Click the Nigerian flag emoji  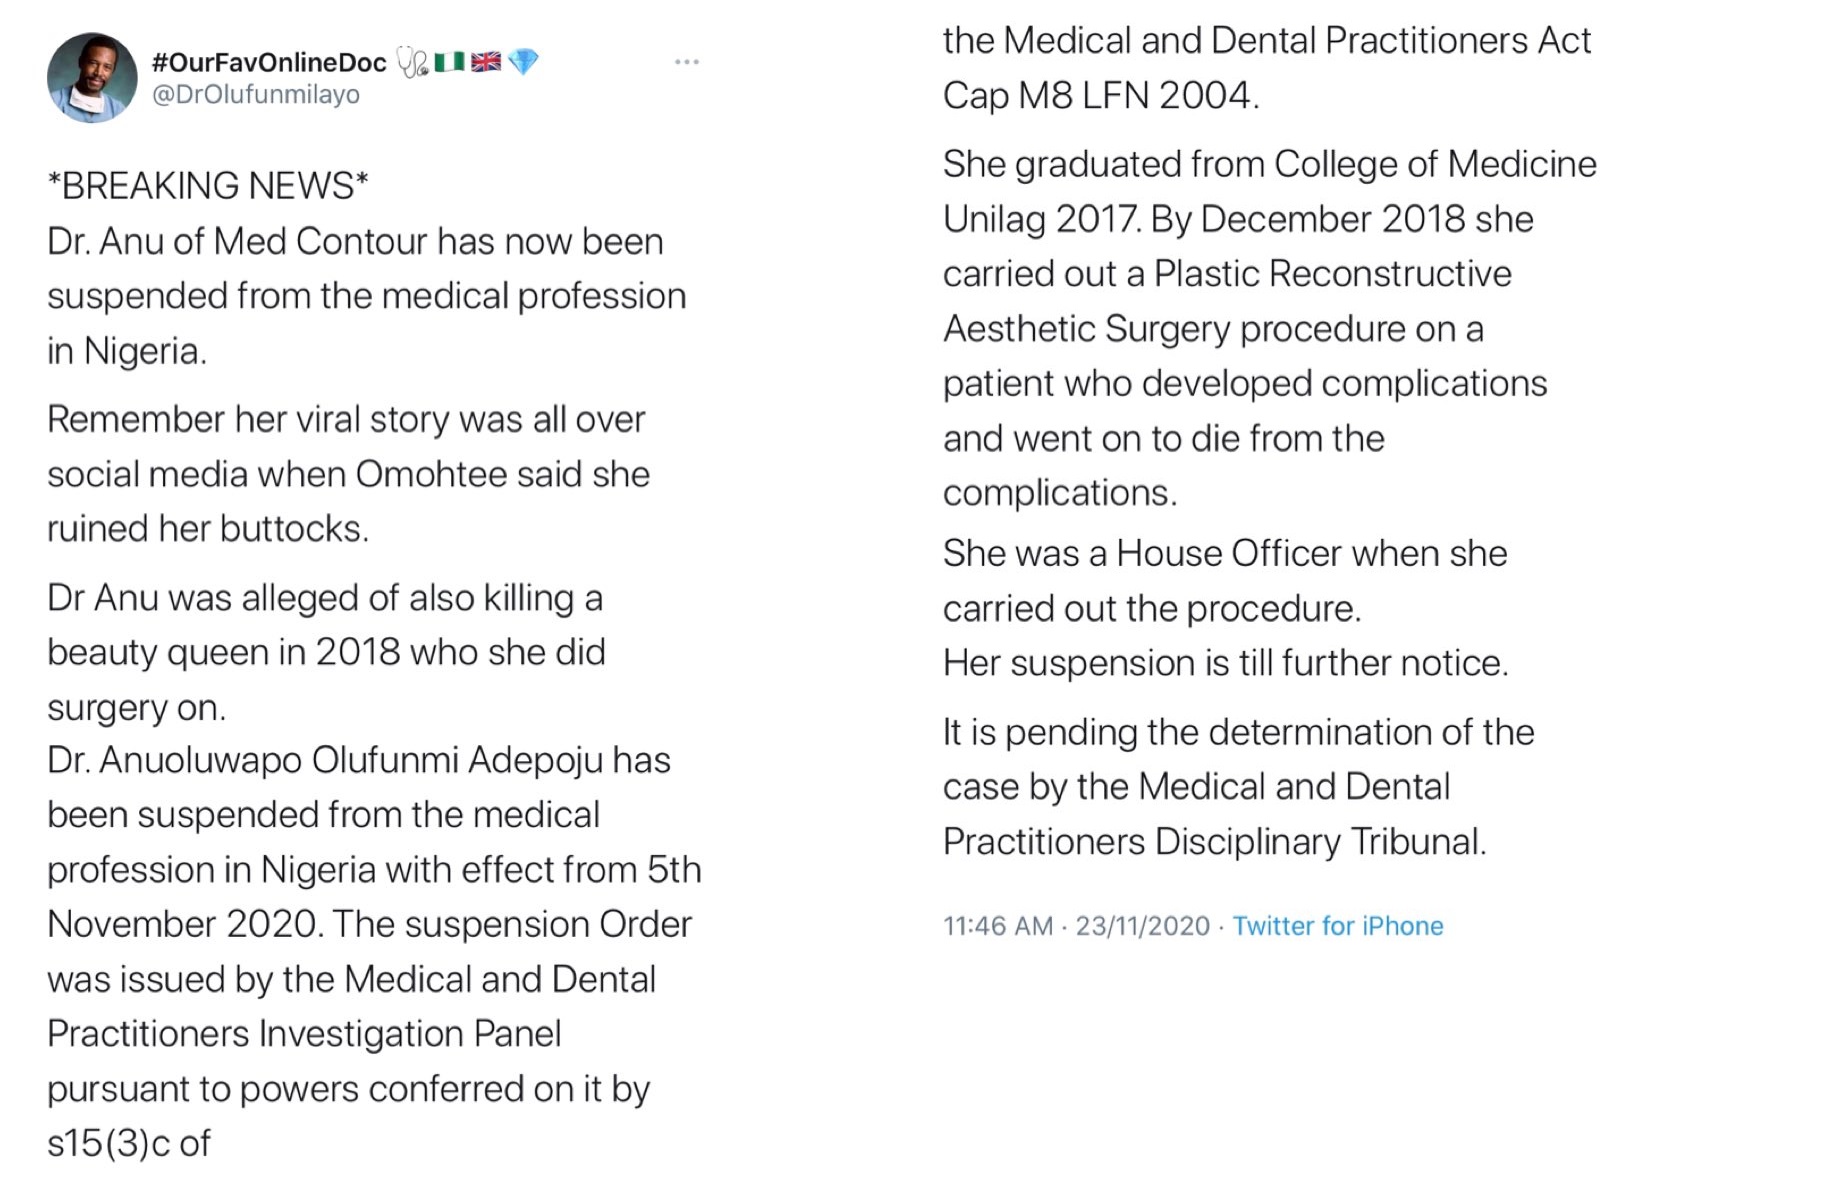tap(449, 62)
